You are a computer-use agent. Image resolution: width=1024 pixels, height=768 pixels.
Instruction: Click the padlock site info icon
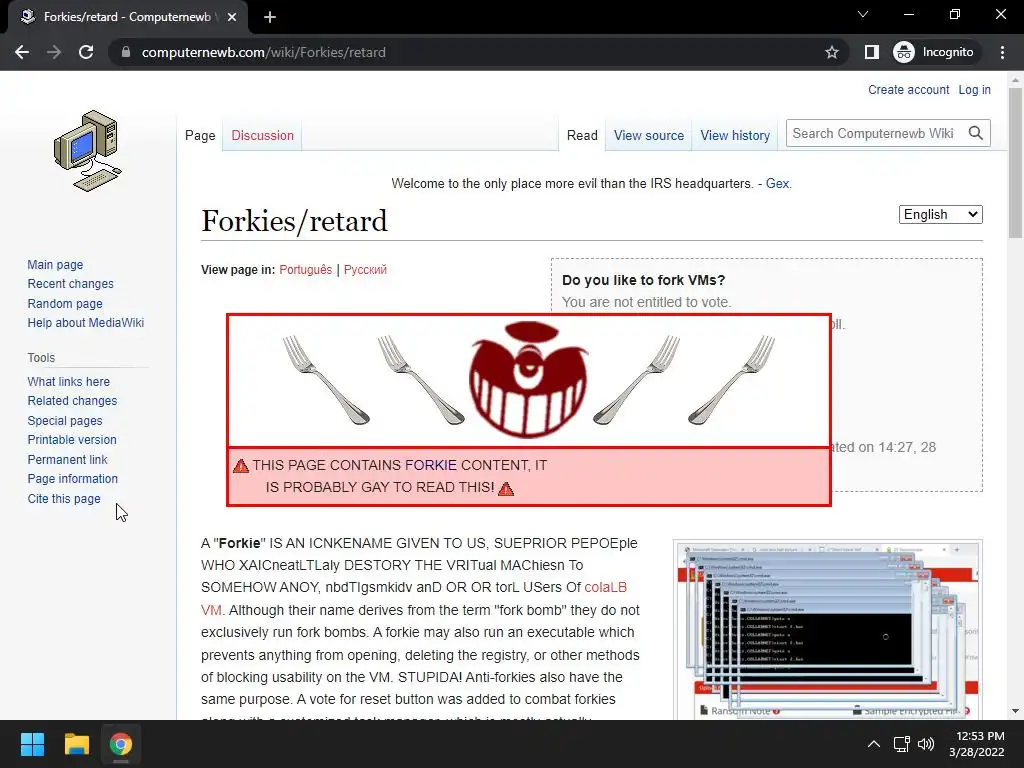[126, 52]
